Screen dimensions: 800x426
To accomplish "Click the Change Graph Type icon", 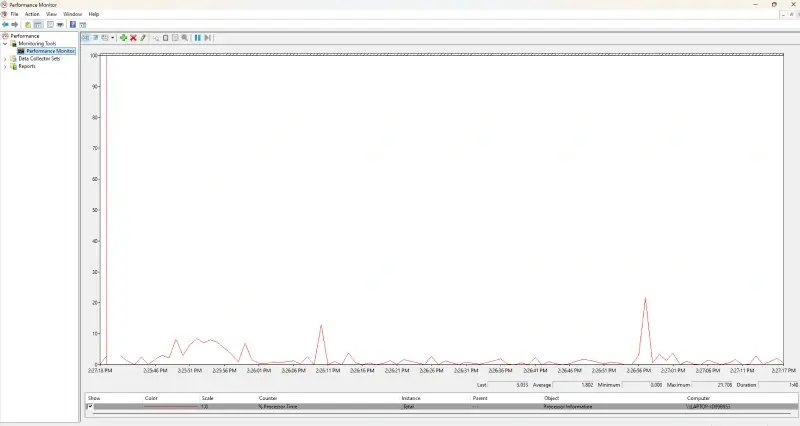I will pyautogui.click(x=105, y=38).
